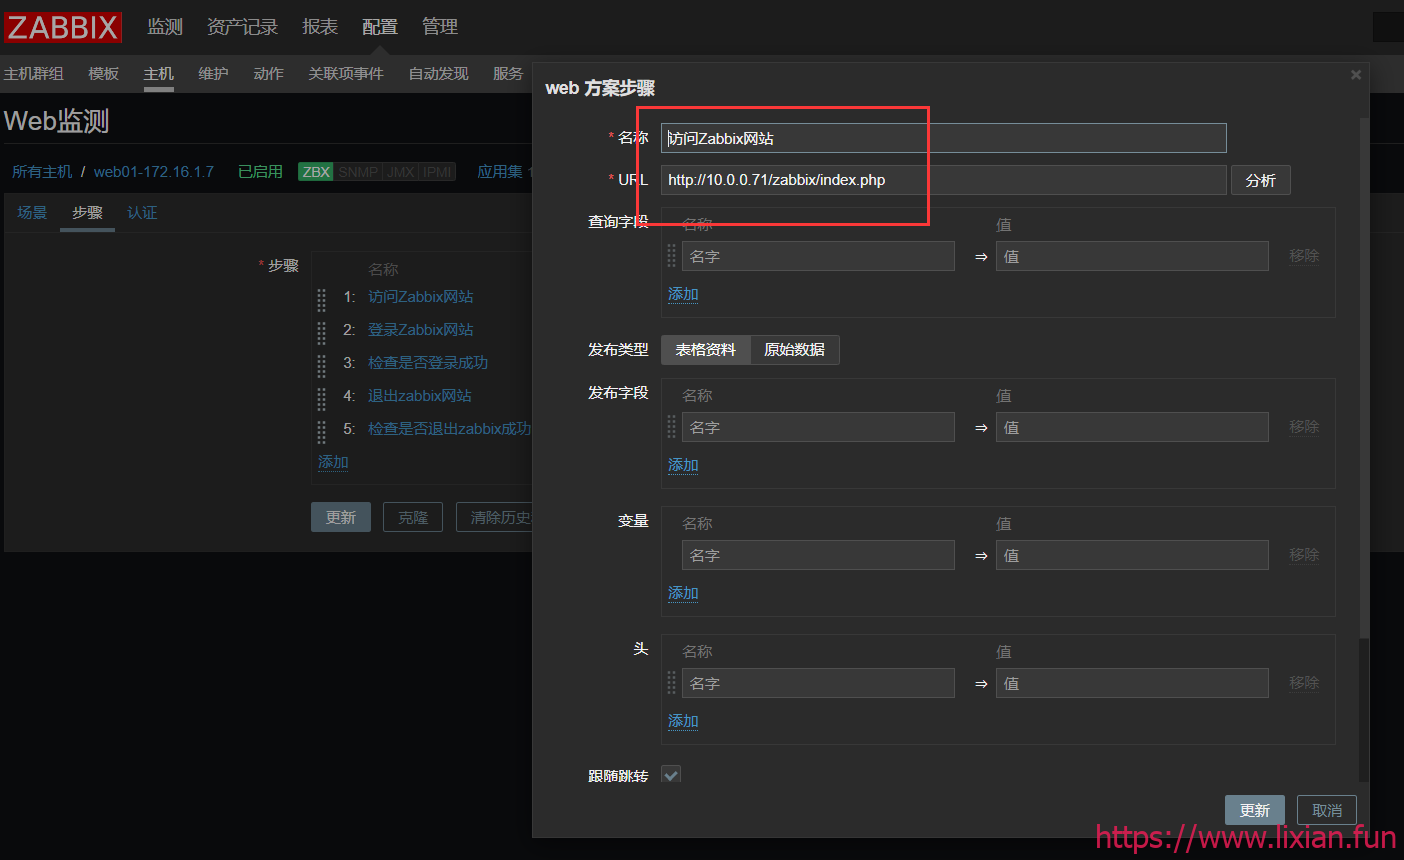Open the 管理 menu
Screen dimensions: 1404x860
pyautogui.click(x=440, y=27)
